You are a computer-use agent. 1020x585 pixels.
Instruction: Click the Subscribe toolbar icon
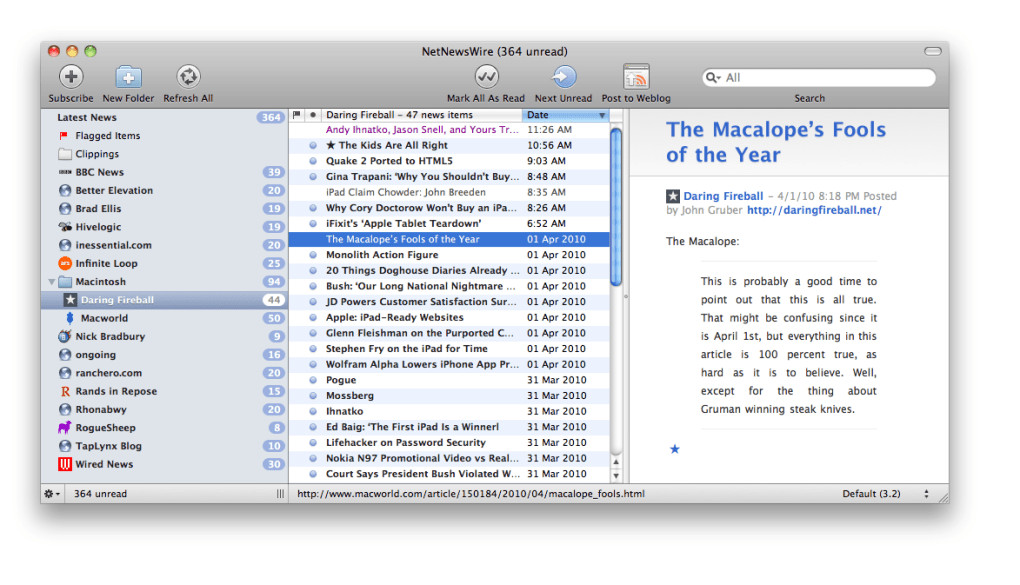tap(70, 77)
